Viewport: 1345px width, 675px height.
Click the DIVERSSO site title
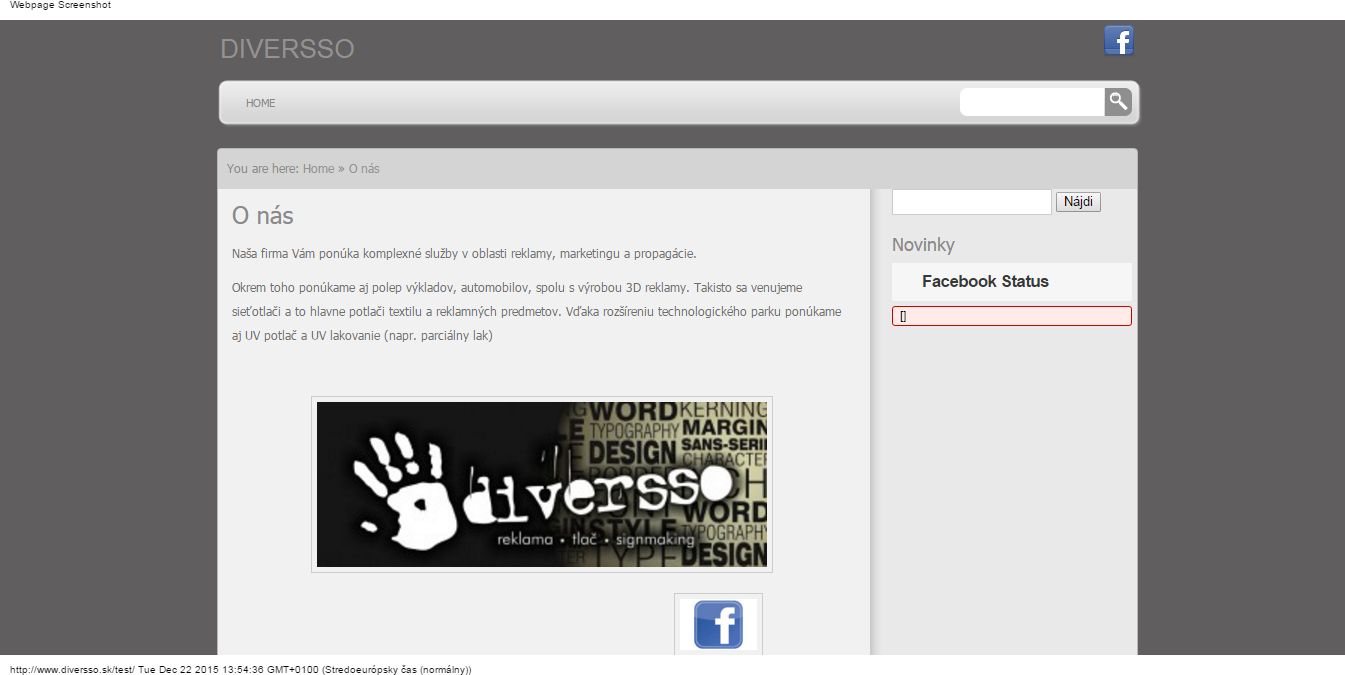(x=287, y=49)
